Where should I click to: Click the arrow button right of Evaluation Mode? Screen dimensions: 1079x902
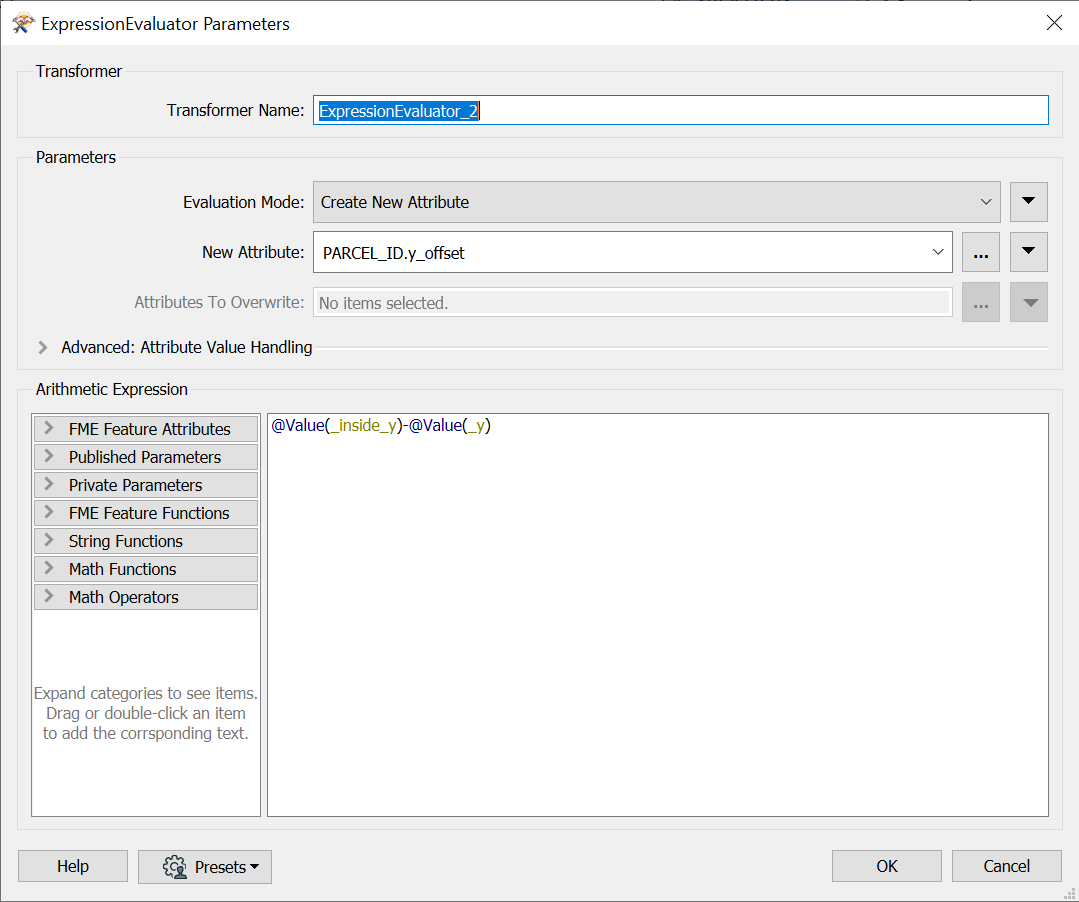[x=1028, y=201]
